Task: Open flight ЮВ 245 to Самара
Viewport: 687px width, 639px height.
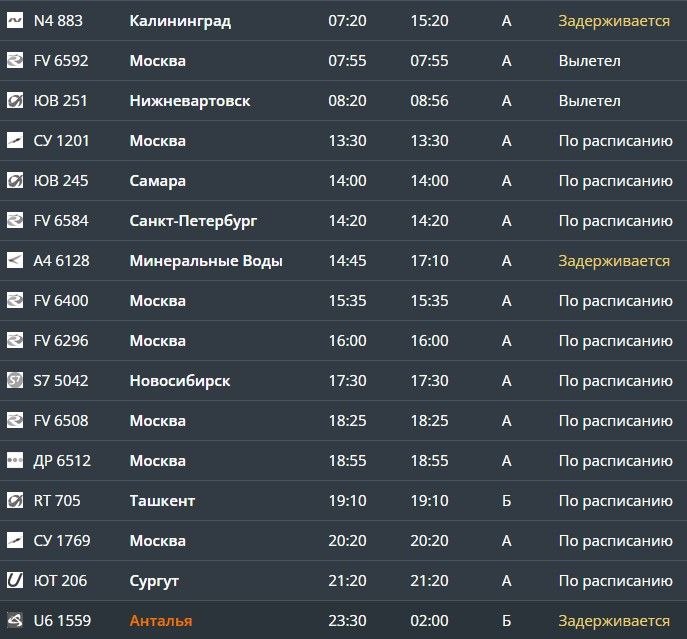Action: [344, 181]
